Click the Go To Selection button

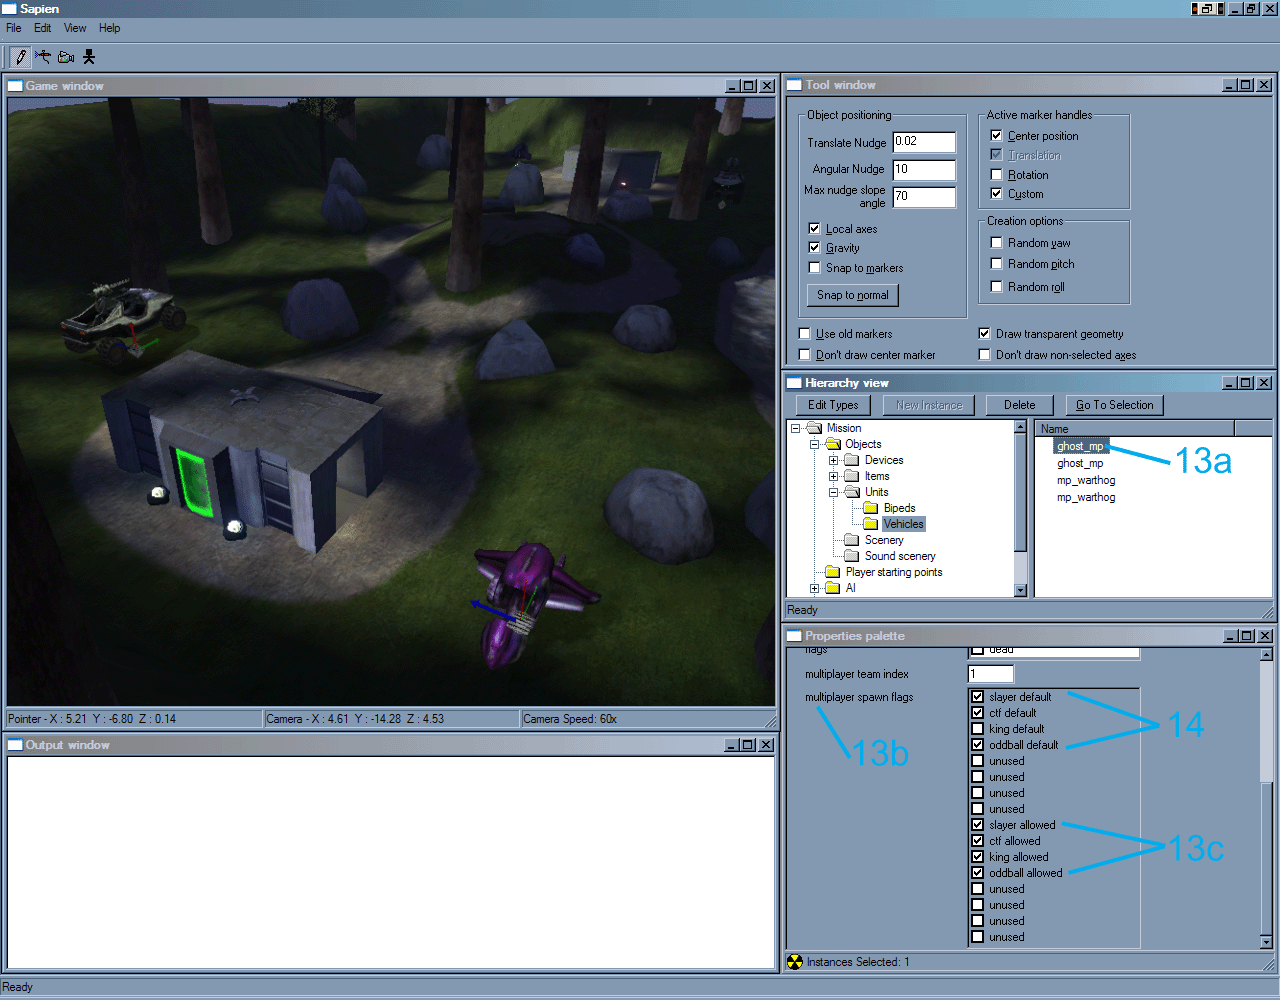(x=1115, y=405)
